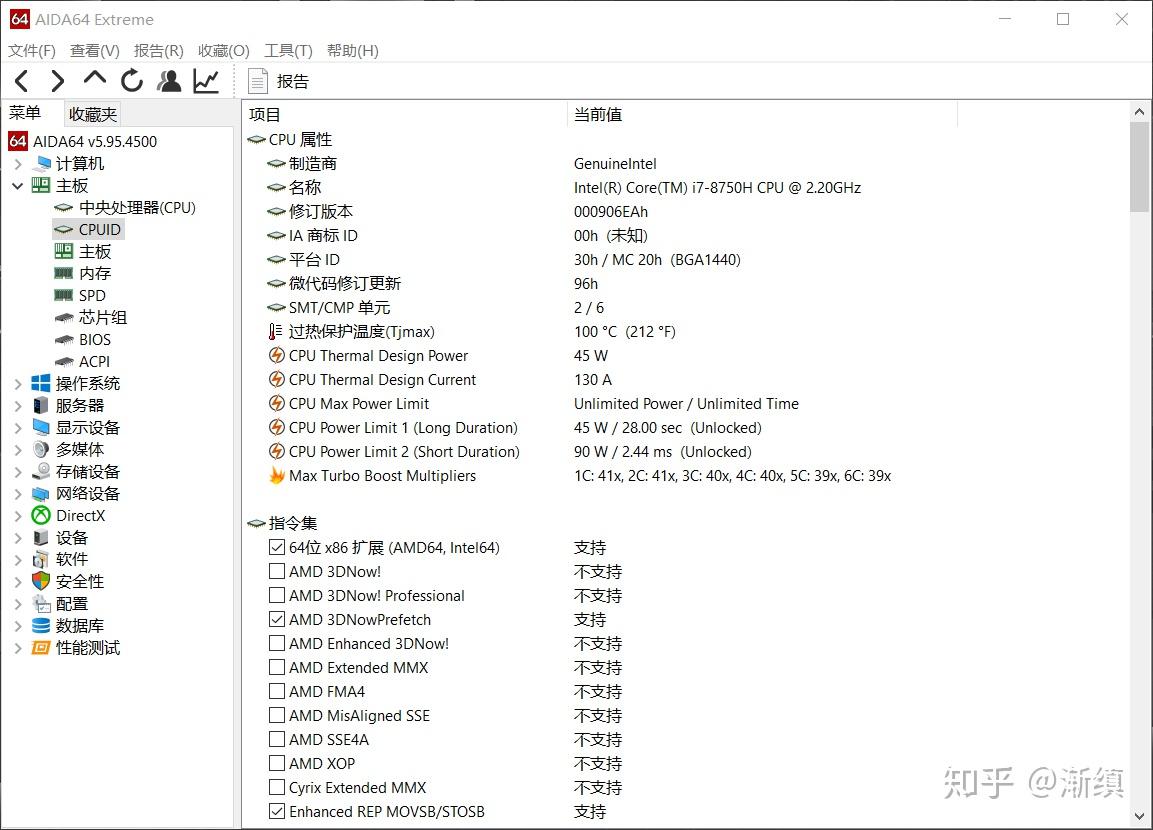Open the DirectX category icon
Image resolution: width=1153 pixels, height=830 pixels.
(40, 515)
